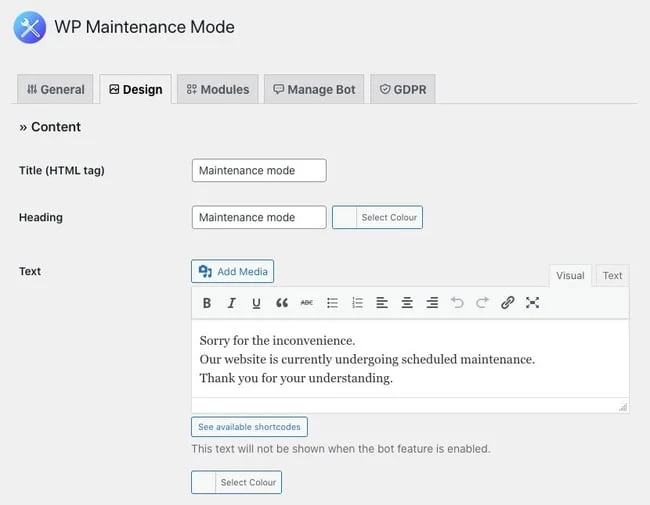
Task: Insert a link with chain icon
Action: coord(507,303)
